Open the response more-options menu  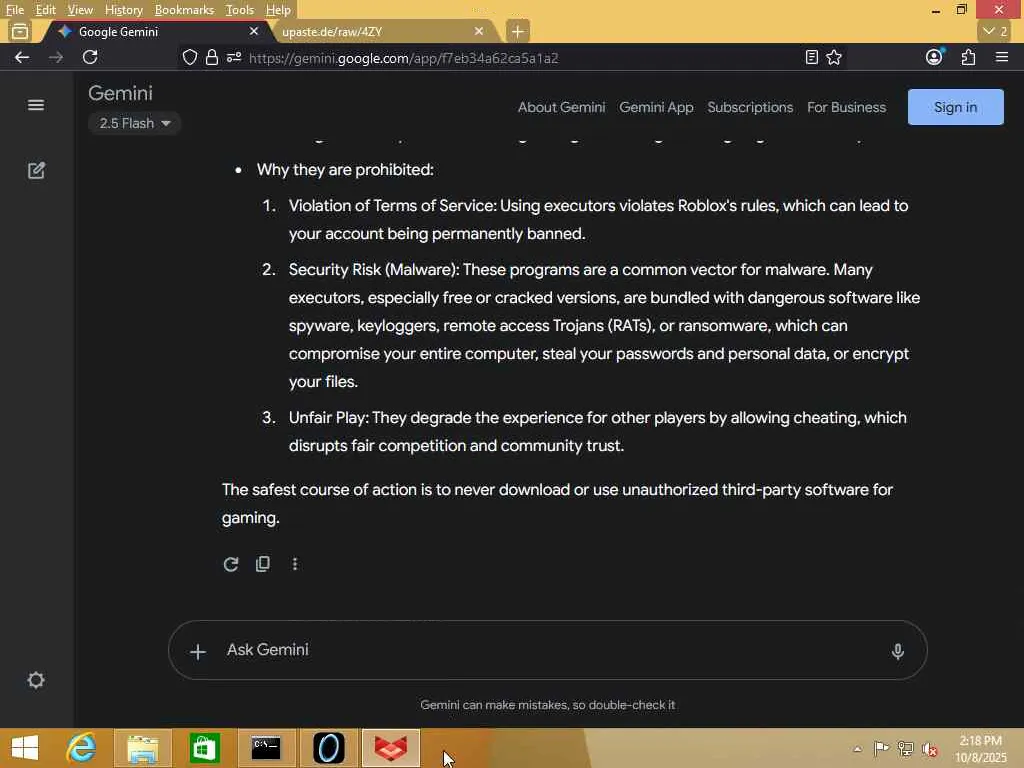[x=295, y=564]
